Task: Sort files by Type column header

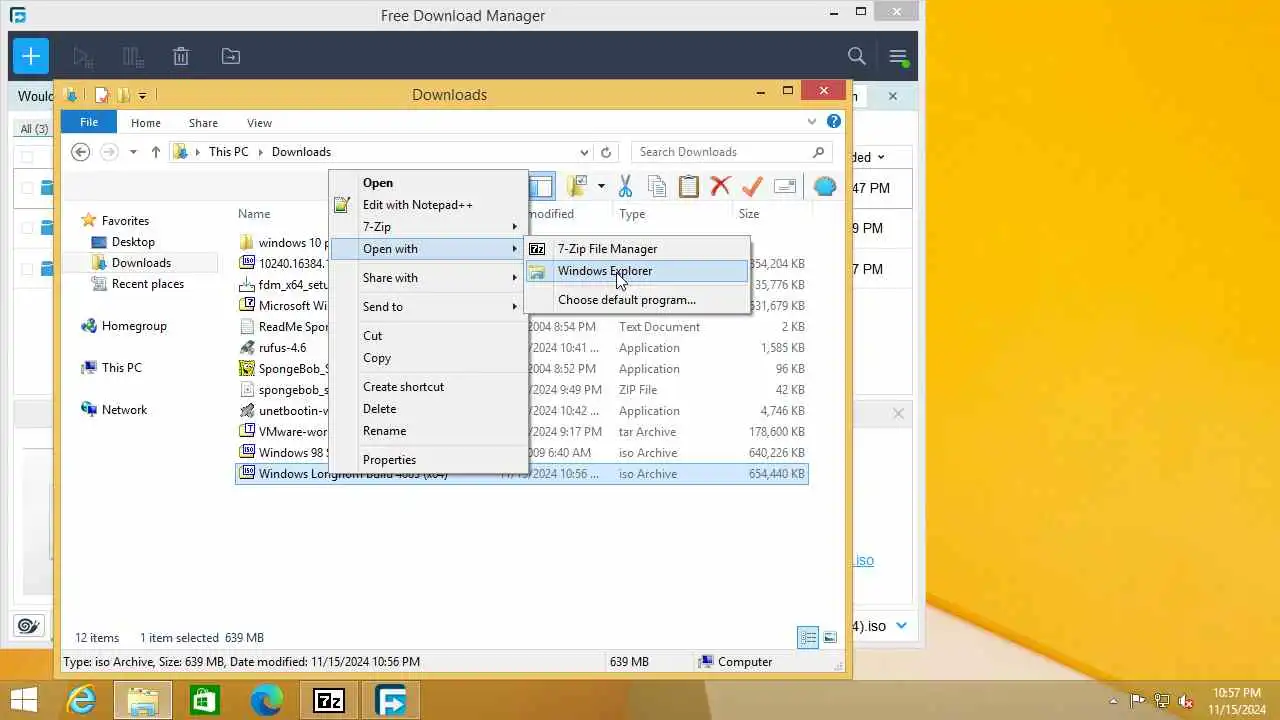Action: (632, 214)
